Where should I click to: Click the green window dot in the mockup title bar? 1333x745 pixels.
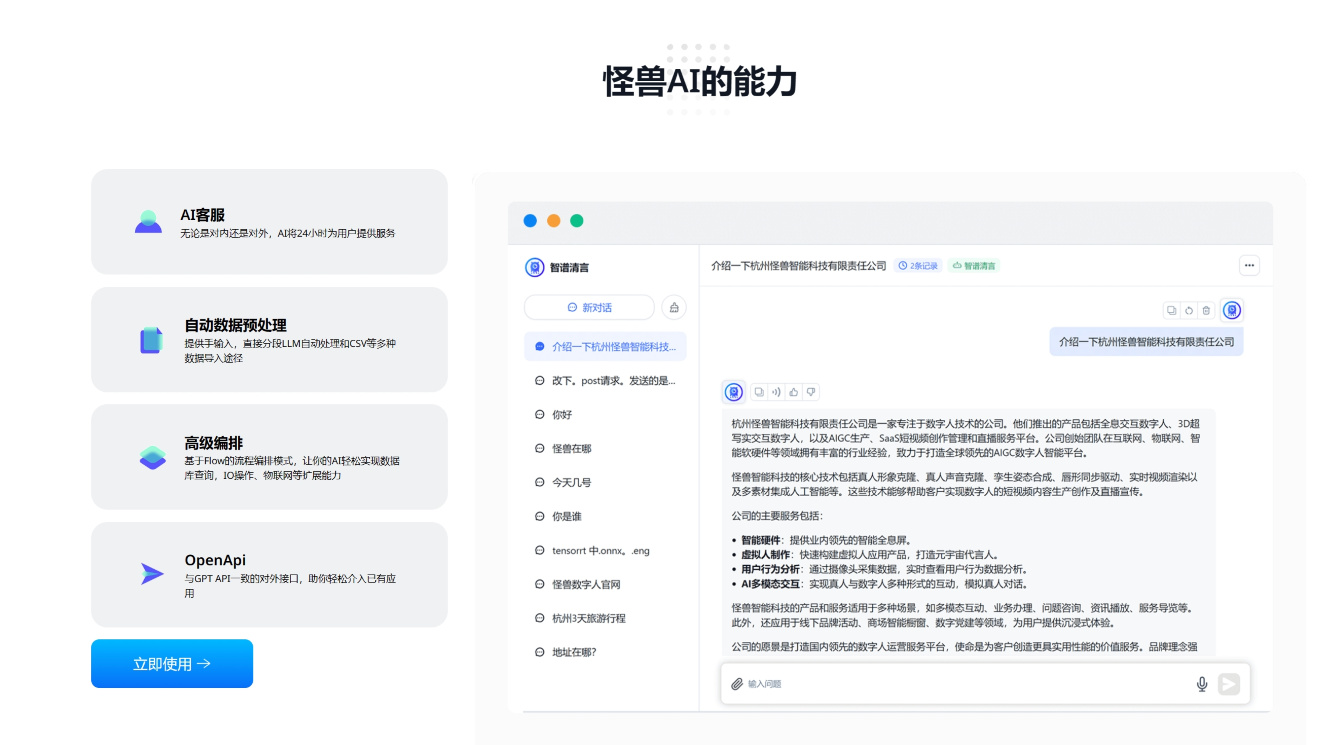click(576, 221)
